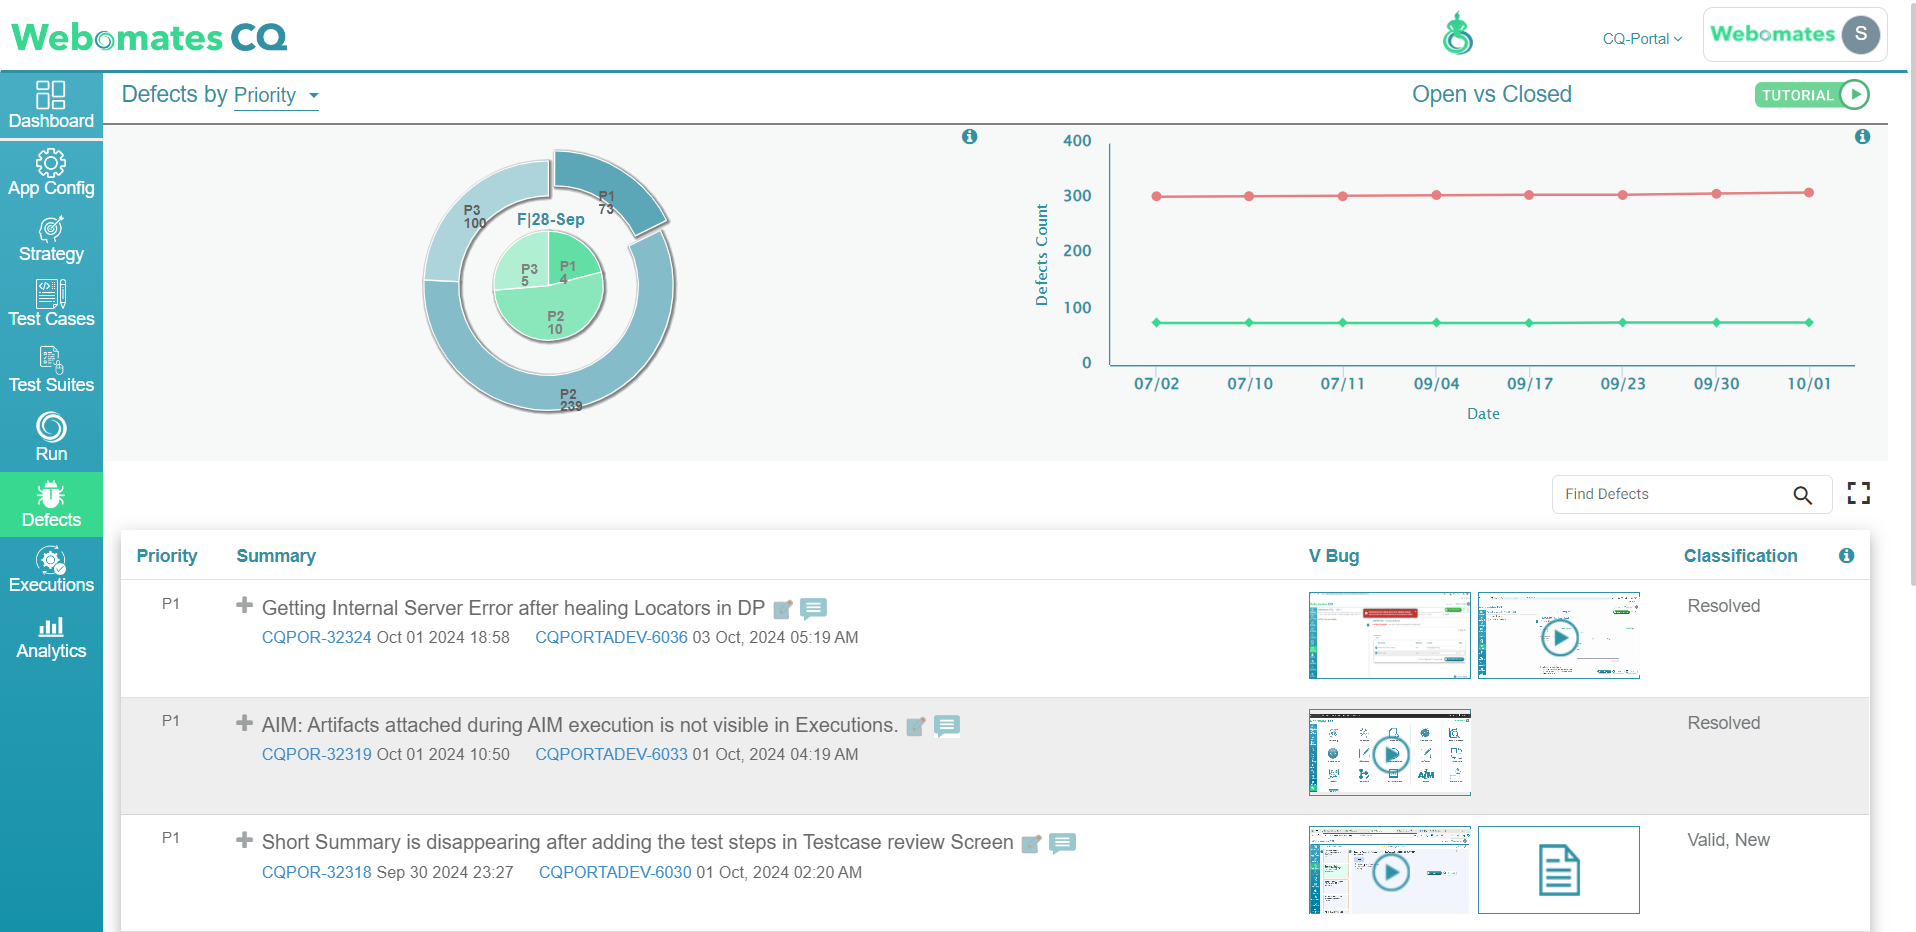Open comments for Short Summary defect
Screen dimensions: 1916x932
click(1062, 843)
